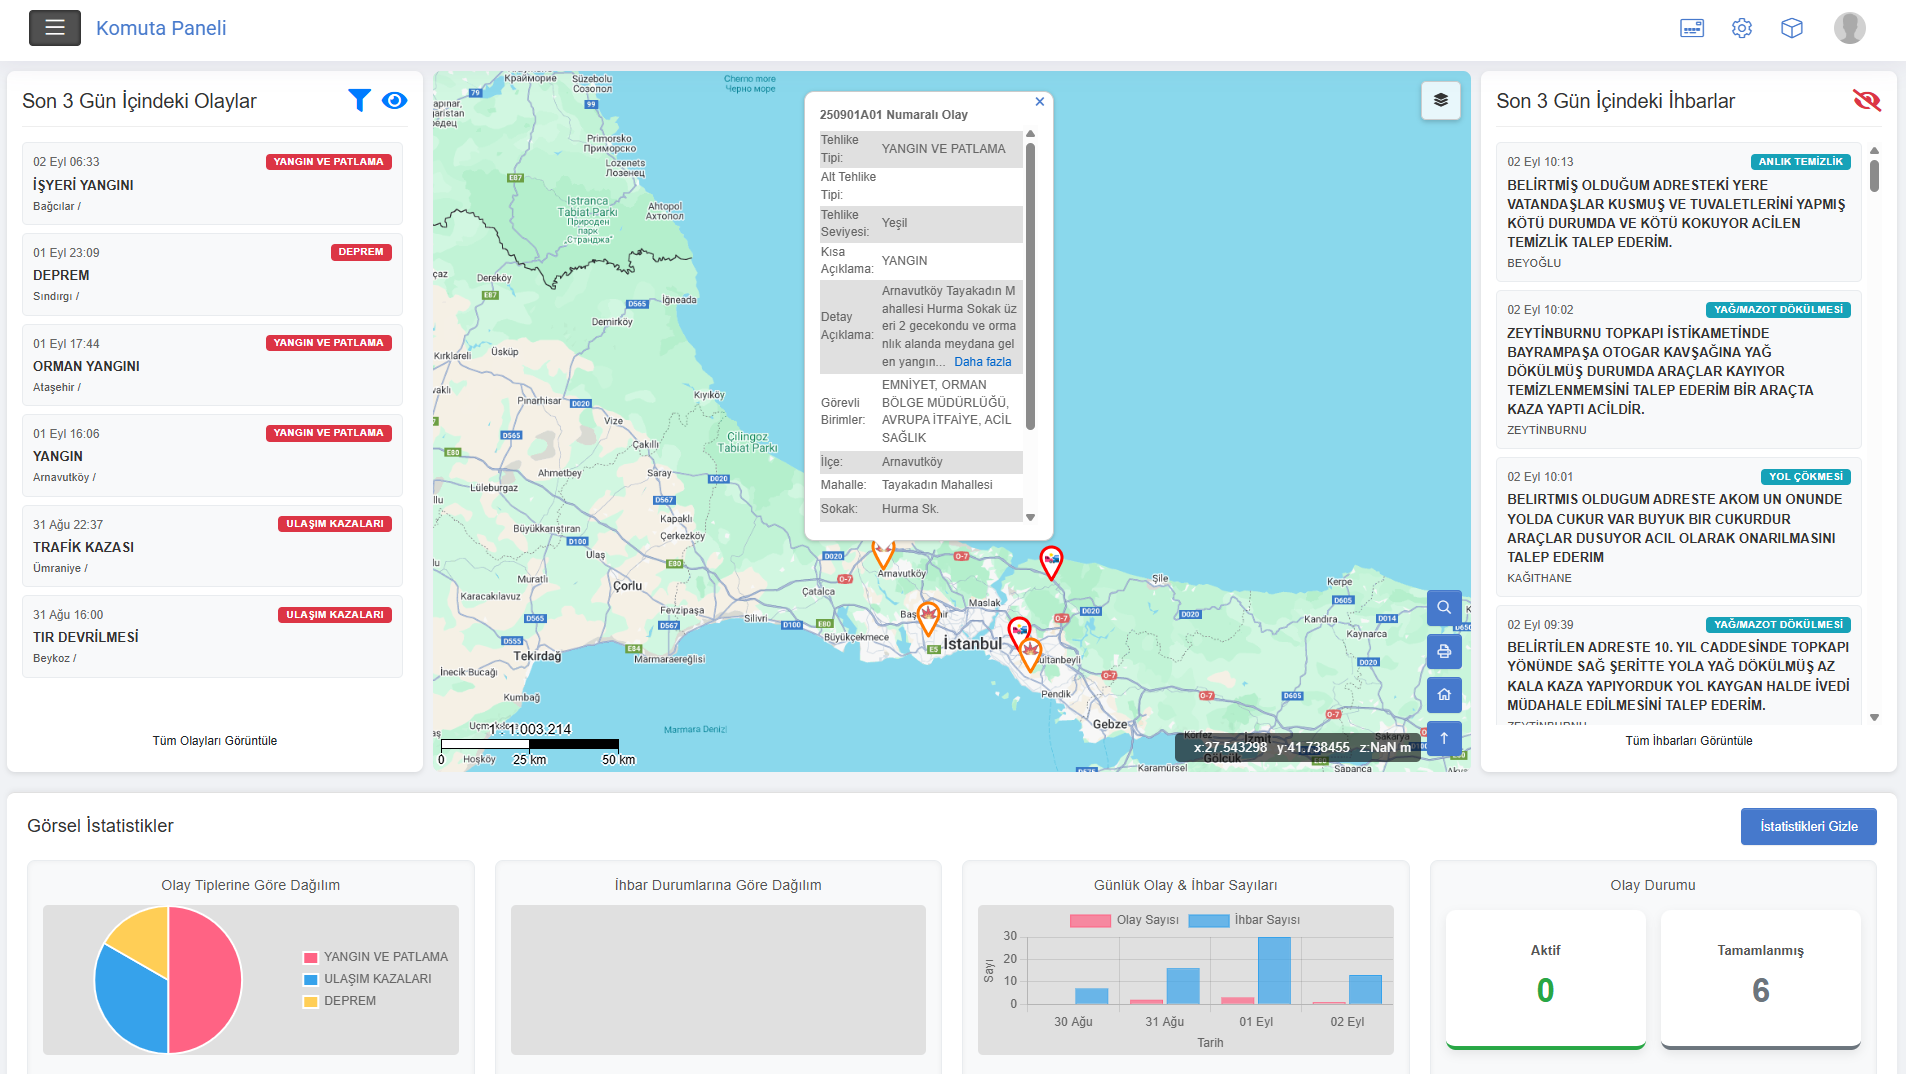Click Tüm İhbarları Görüntüle link
This screenshot has width=1906, height=1074.
[1688, 741]
